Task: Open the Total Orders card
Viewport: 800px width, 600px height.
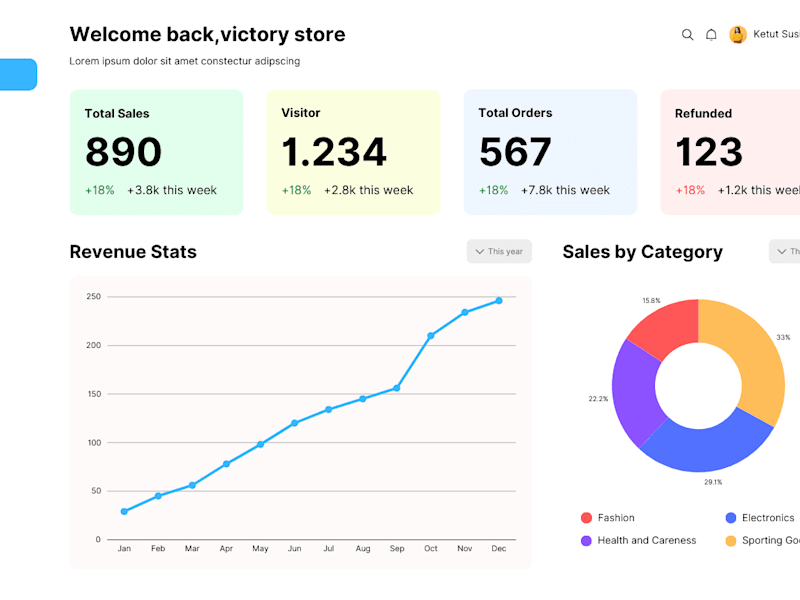Action: 550,152
